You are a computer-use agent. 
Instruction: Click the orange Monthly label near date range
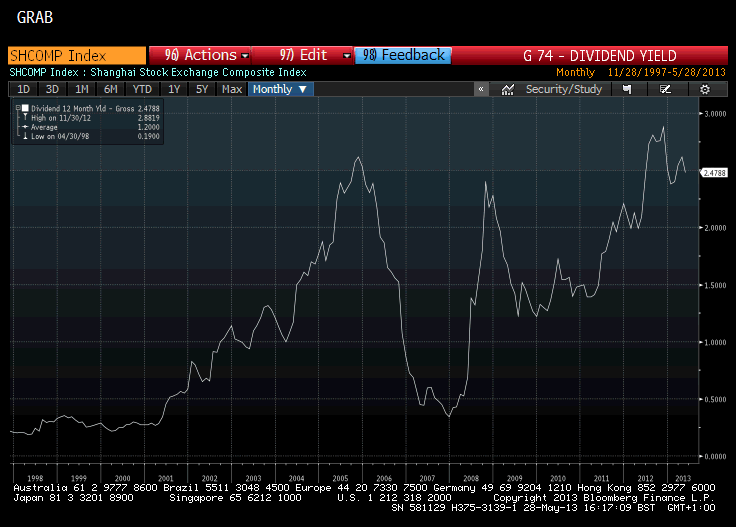tap(575, 72)
